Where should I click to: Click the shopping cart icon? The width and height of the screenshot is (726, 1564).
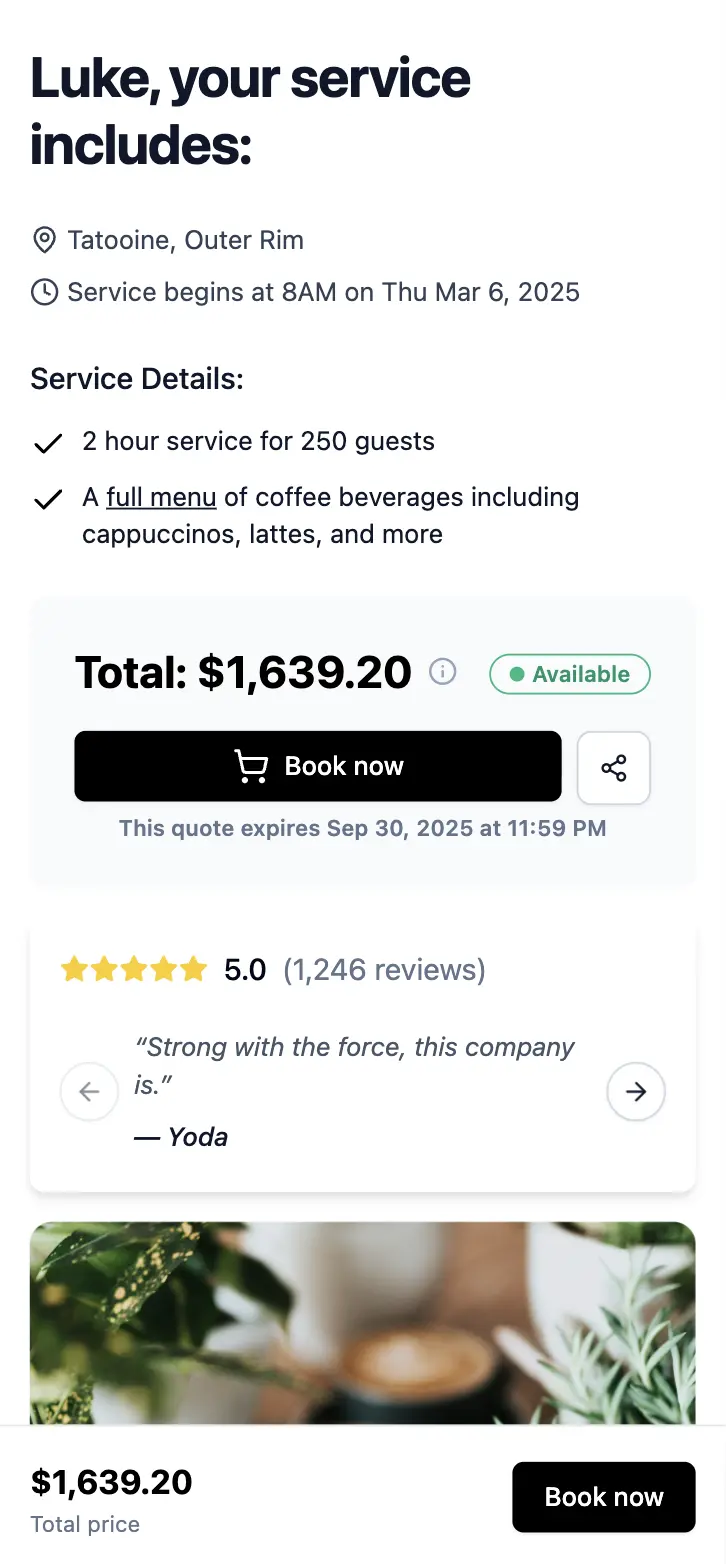(x=251, y=766)
